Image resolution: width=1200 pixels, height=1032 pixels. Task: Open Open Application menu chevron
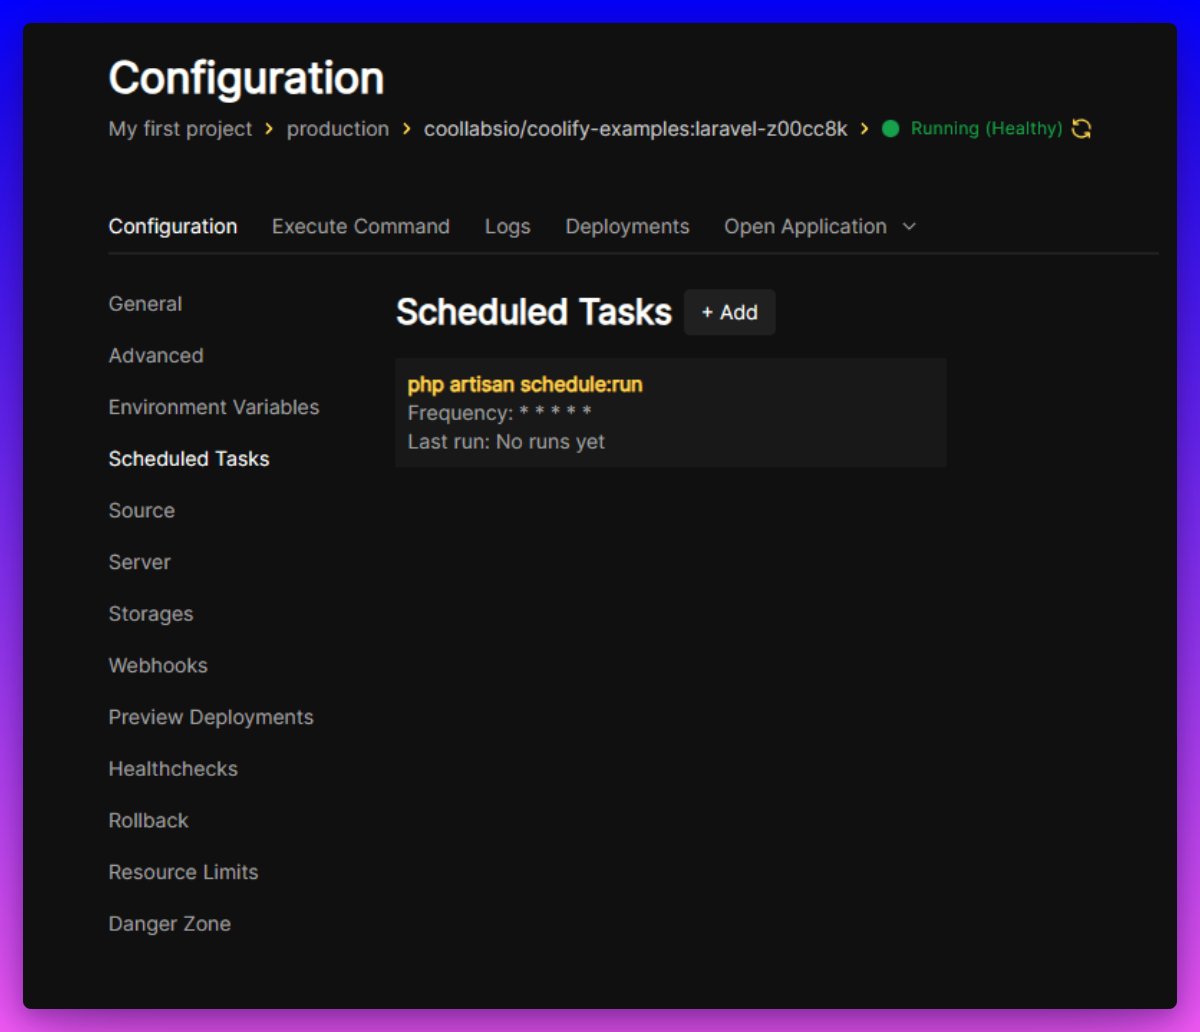pos(908,227)
